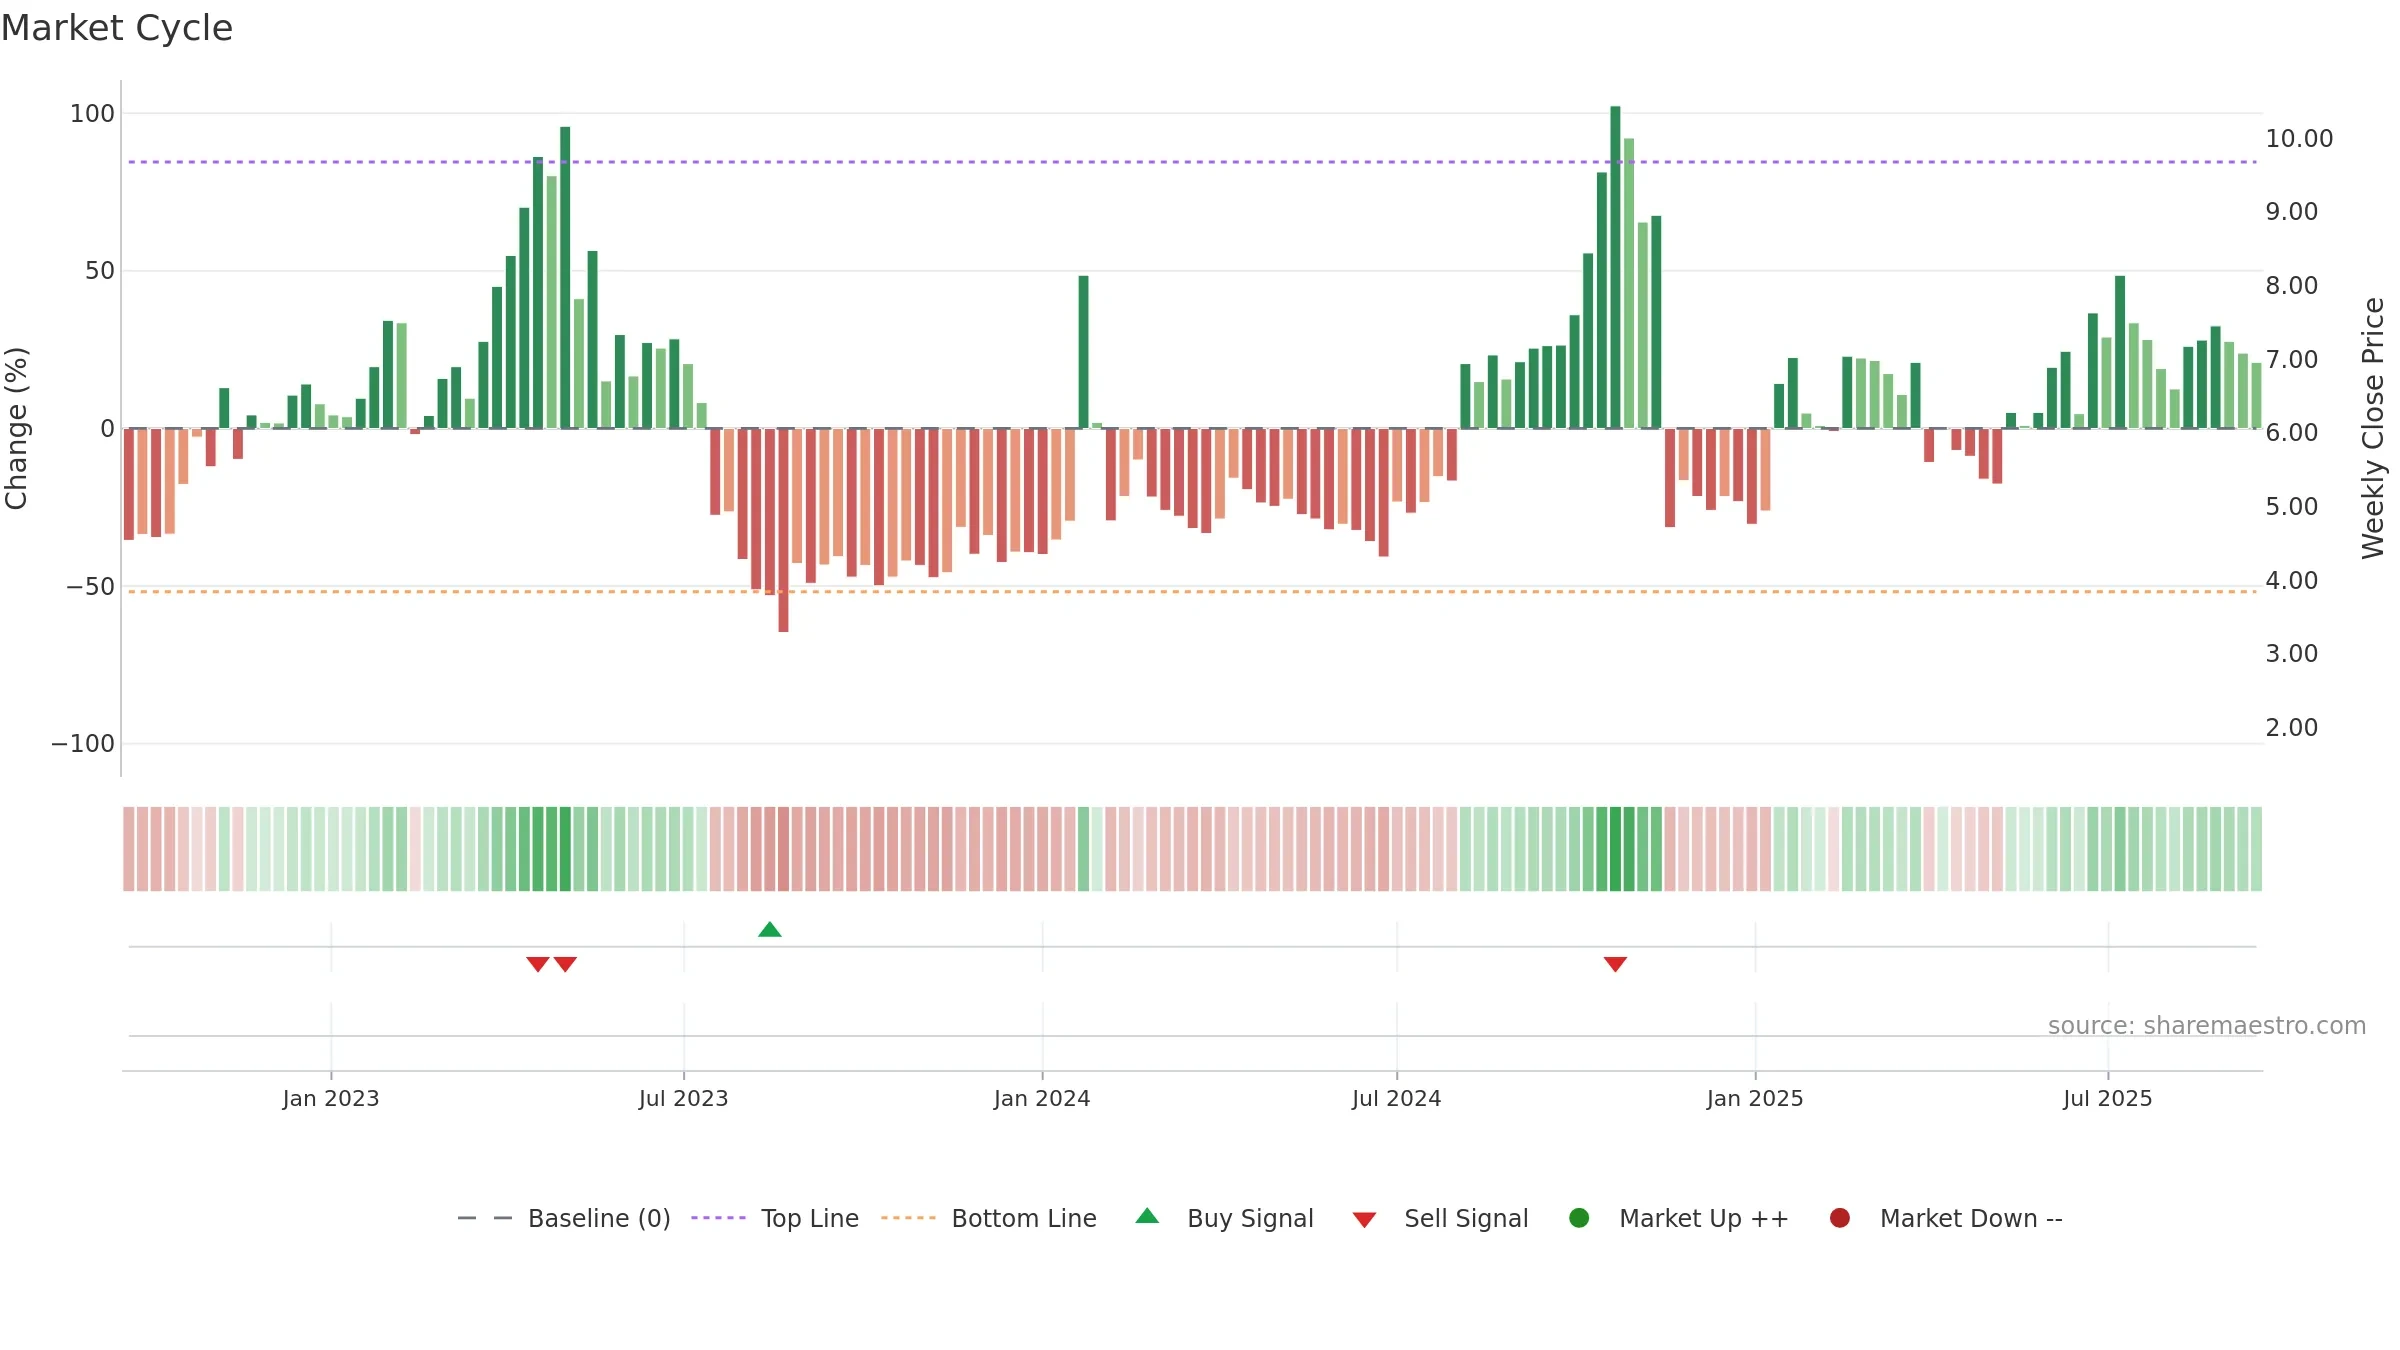Click the purple dotted Top Line legend sample
This screenshot has width=2400, height=1350.
click(x=718, y=1218)
